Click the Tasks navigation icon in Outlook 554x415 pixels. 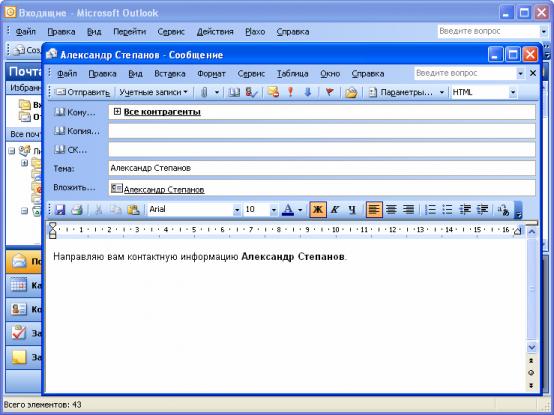(x=18, y=333)
